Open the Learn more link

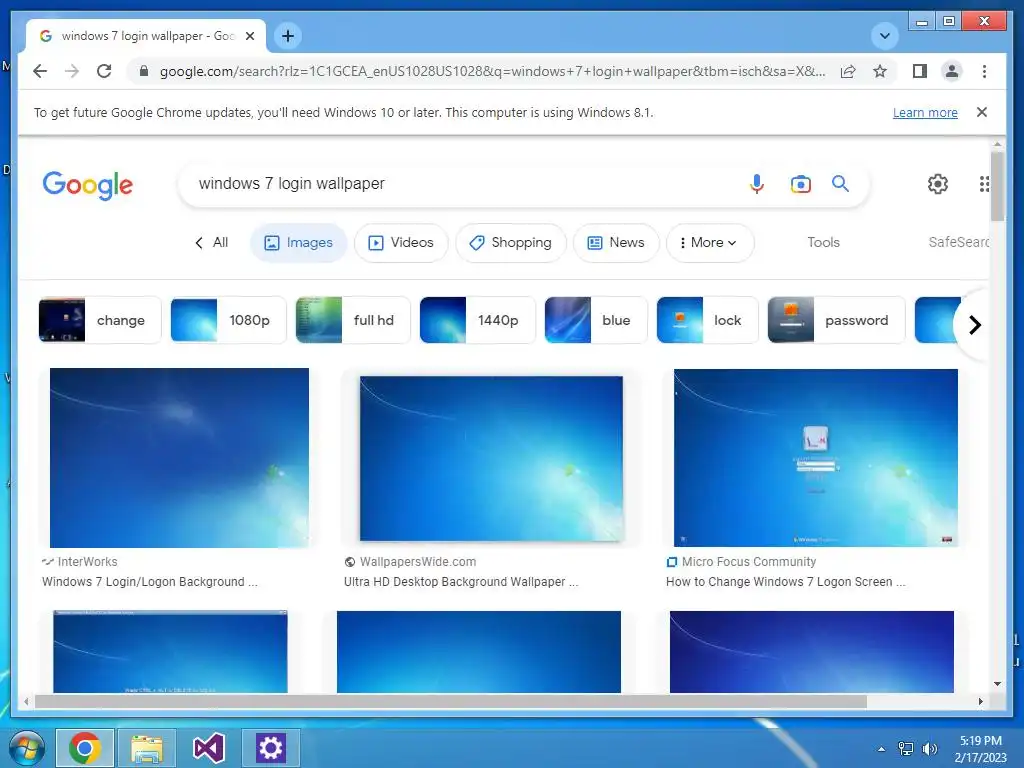click(925, 112)
